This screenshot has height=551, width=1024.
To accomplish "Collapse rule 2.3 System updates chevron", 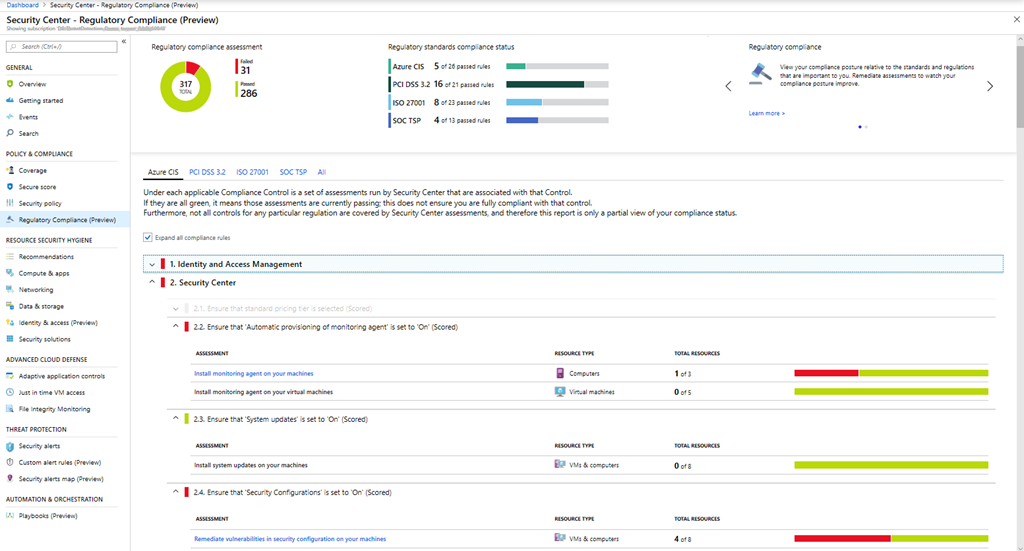I will coord(175,418).
